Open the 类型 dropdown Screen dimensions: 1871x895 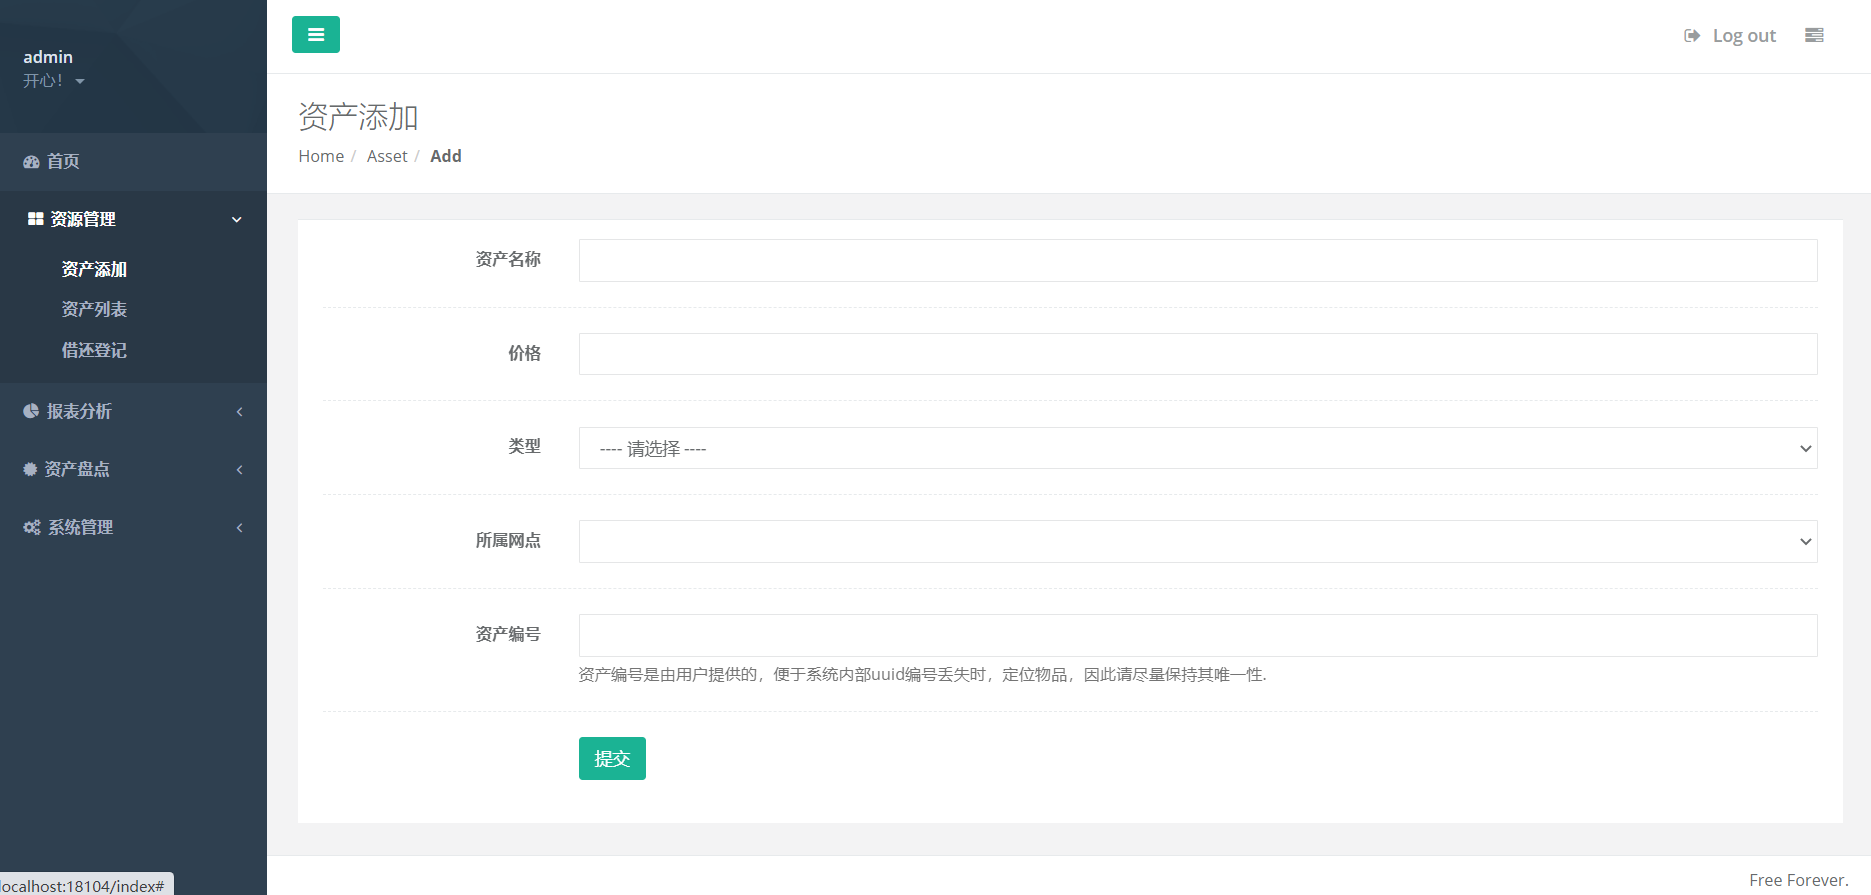pos(1198,448)
